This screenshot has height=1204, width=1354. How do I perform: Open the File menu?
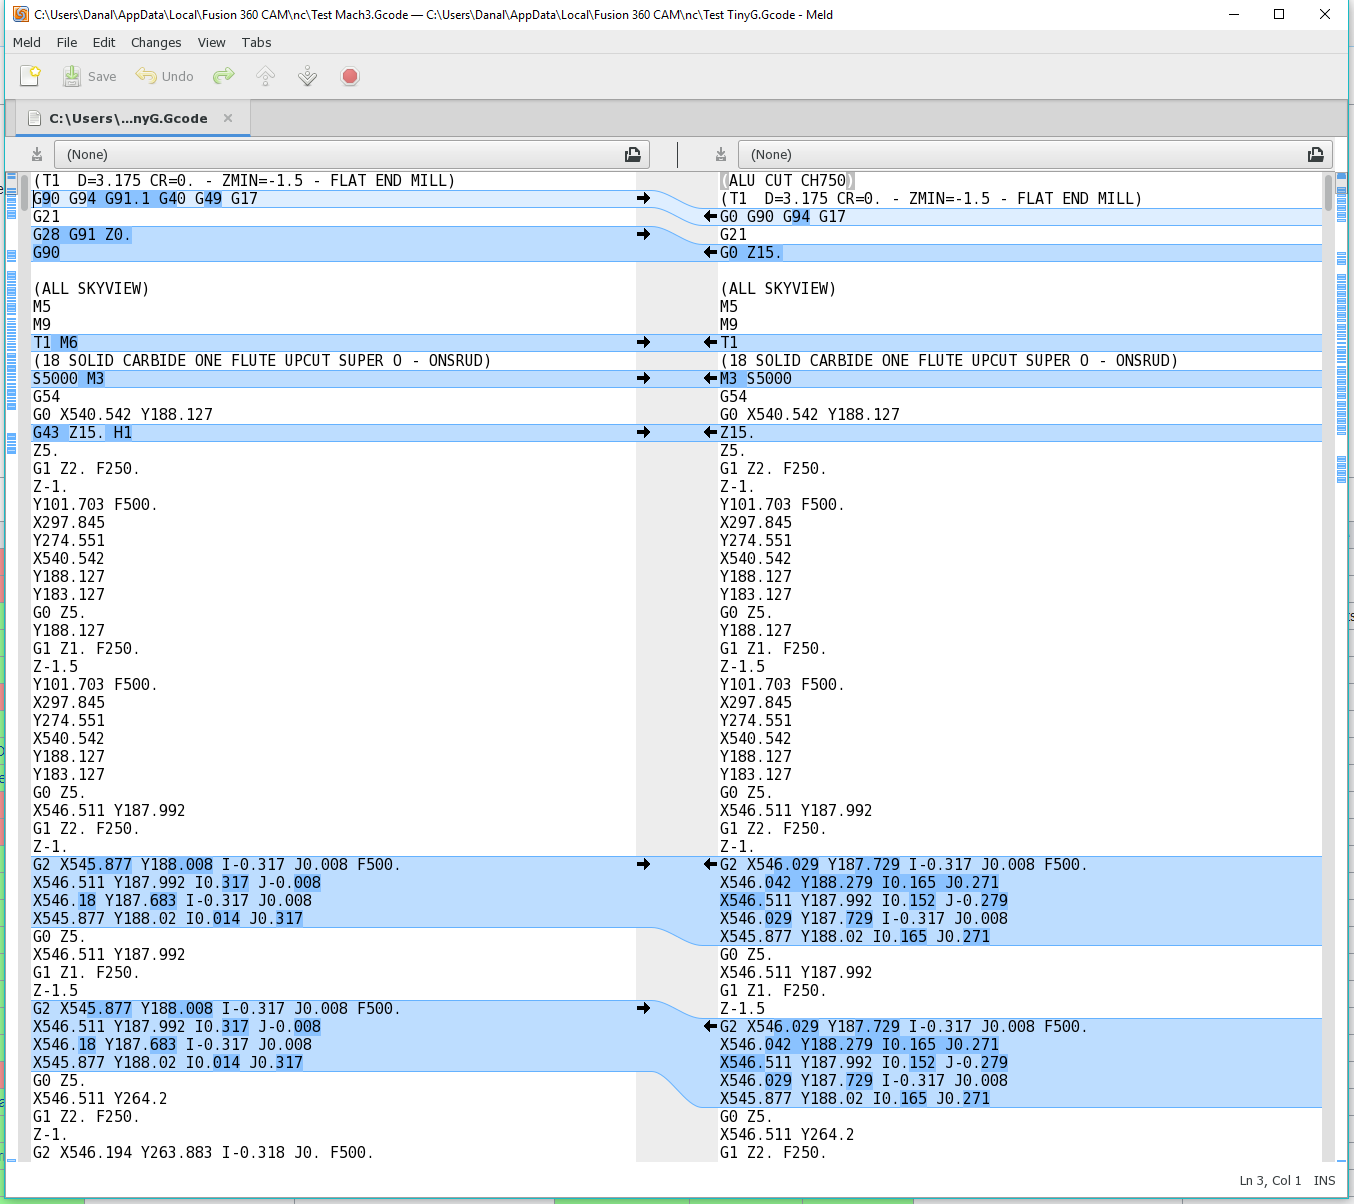pos(67,42)
